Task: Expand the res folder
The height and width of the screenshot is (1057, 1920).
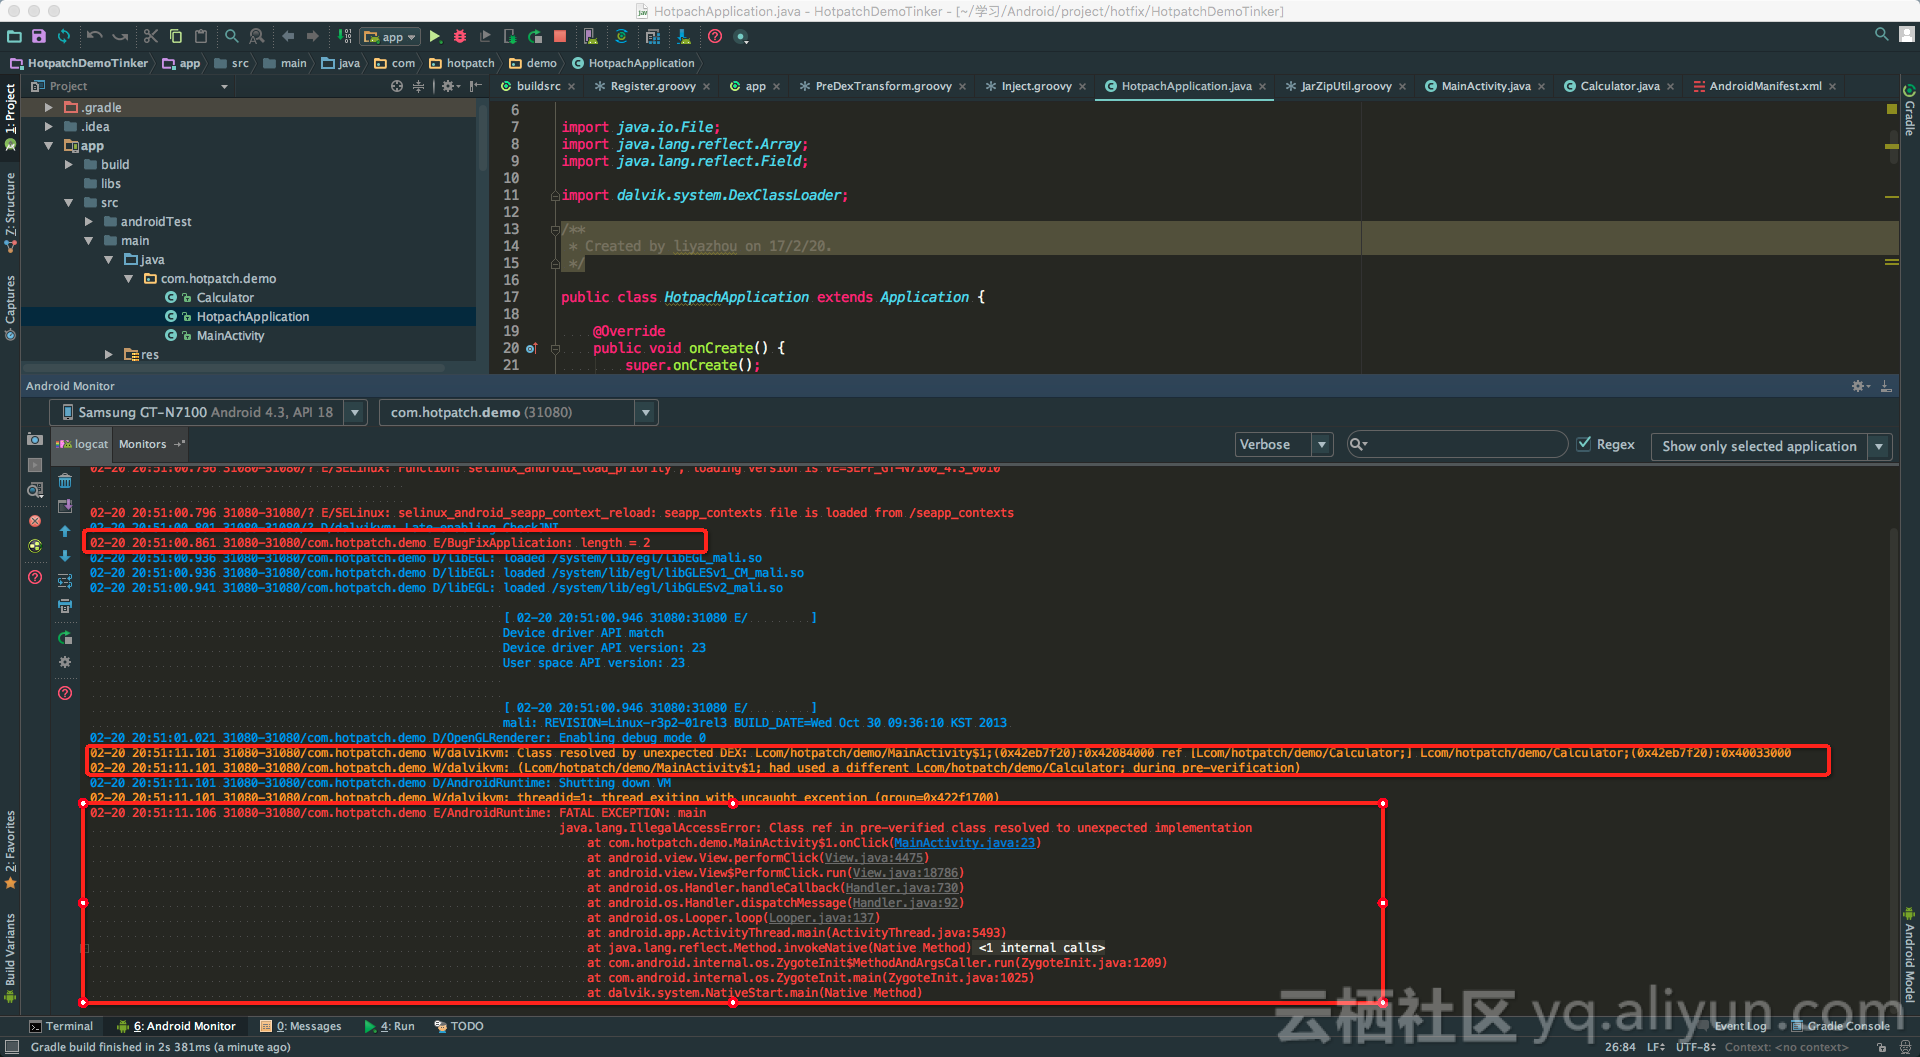Action: coord(108,355)
